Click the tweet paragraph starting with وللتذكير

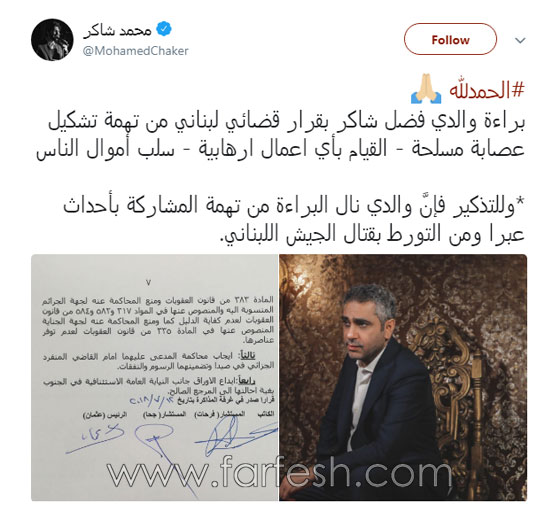(294, 220)
